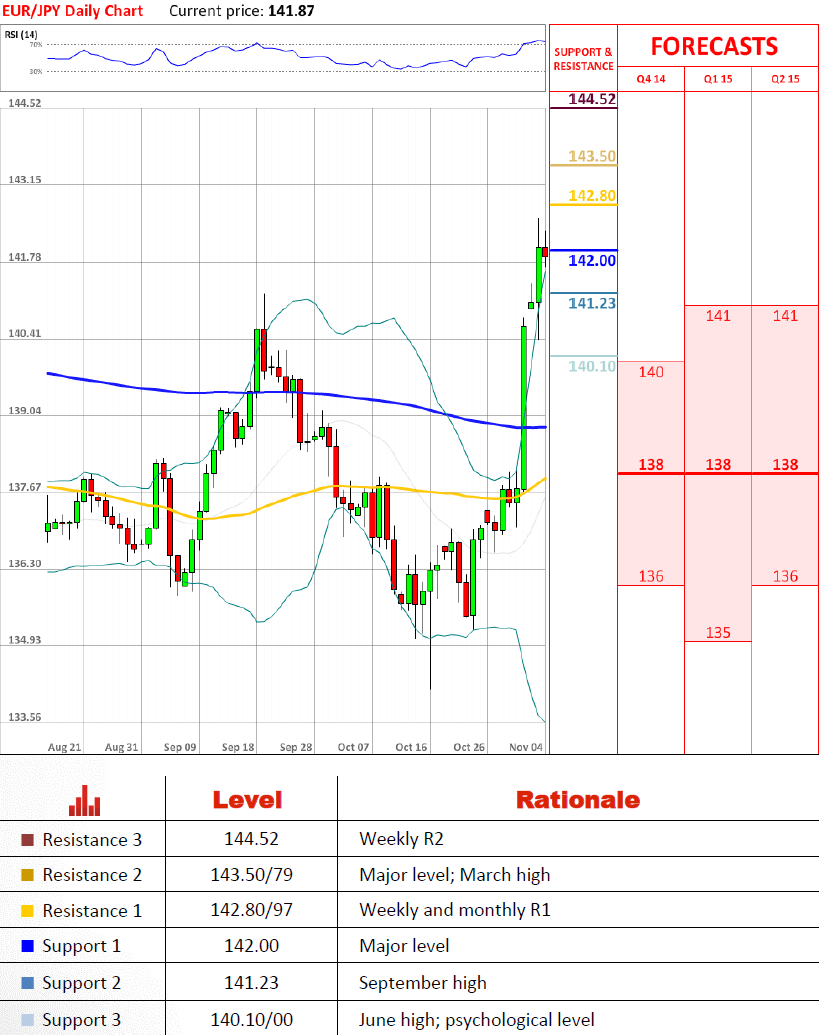Viewport: 819px width, 1035px height.
Task: Click the Resistance 1 yellow color swatch
Action: [27, 911]
